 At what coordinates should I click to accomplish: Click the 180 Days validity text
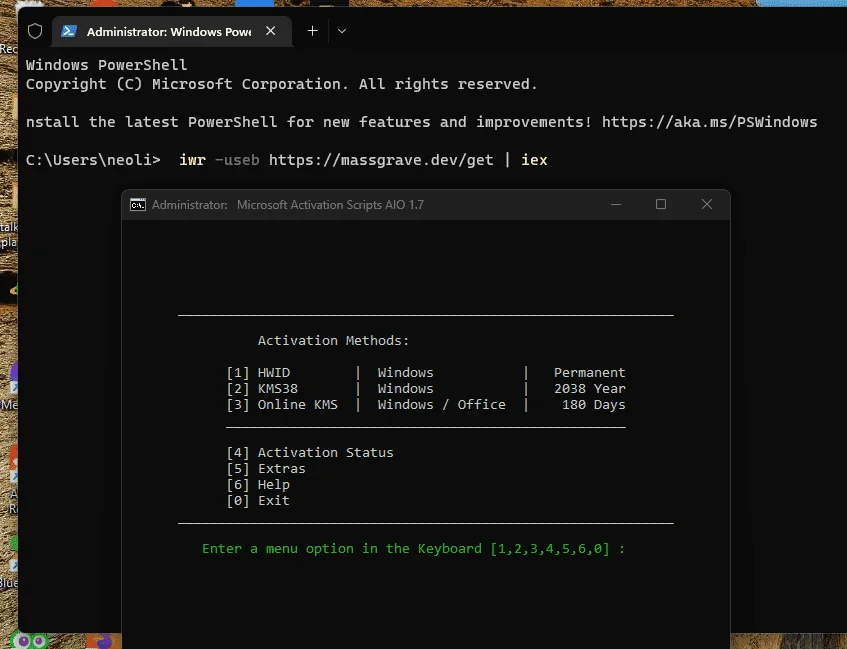tap(593, 405)
